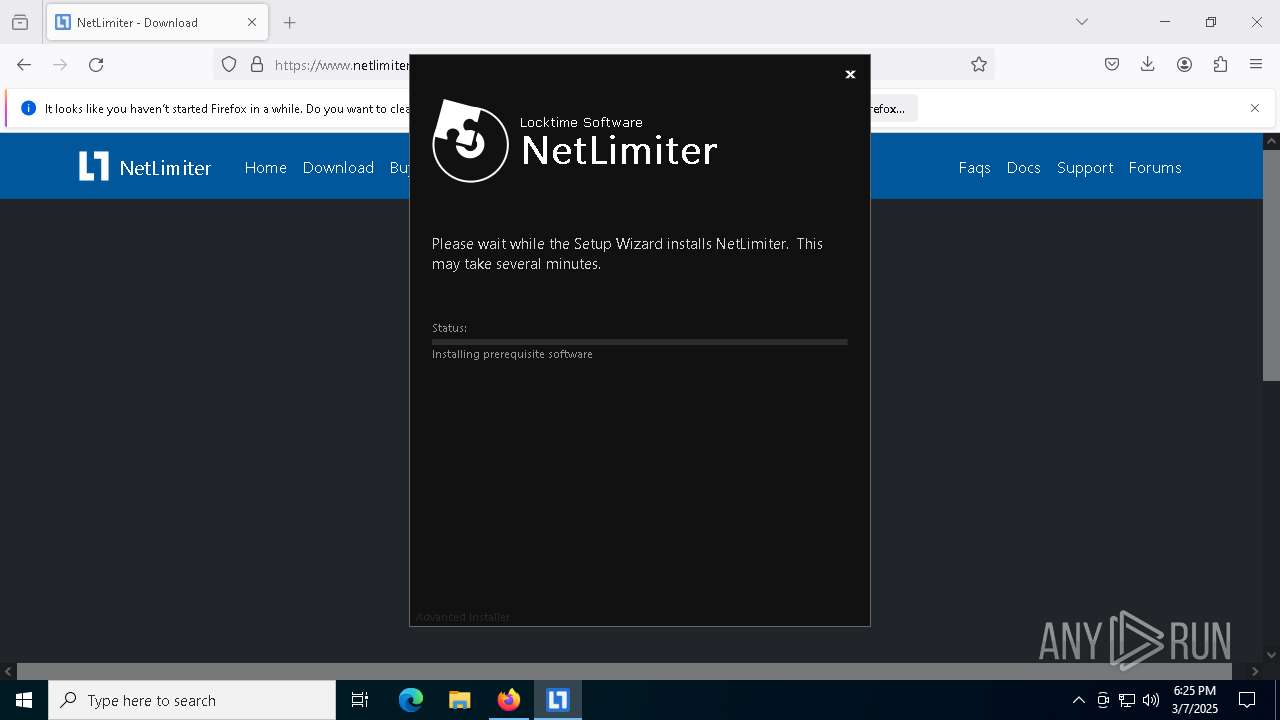Open the Save to Pocket button

point(1112,65)
